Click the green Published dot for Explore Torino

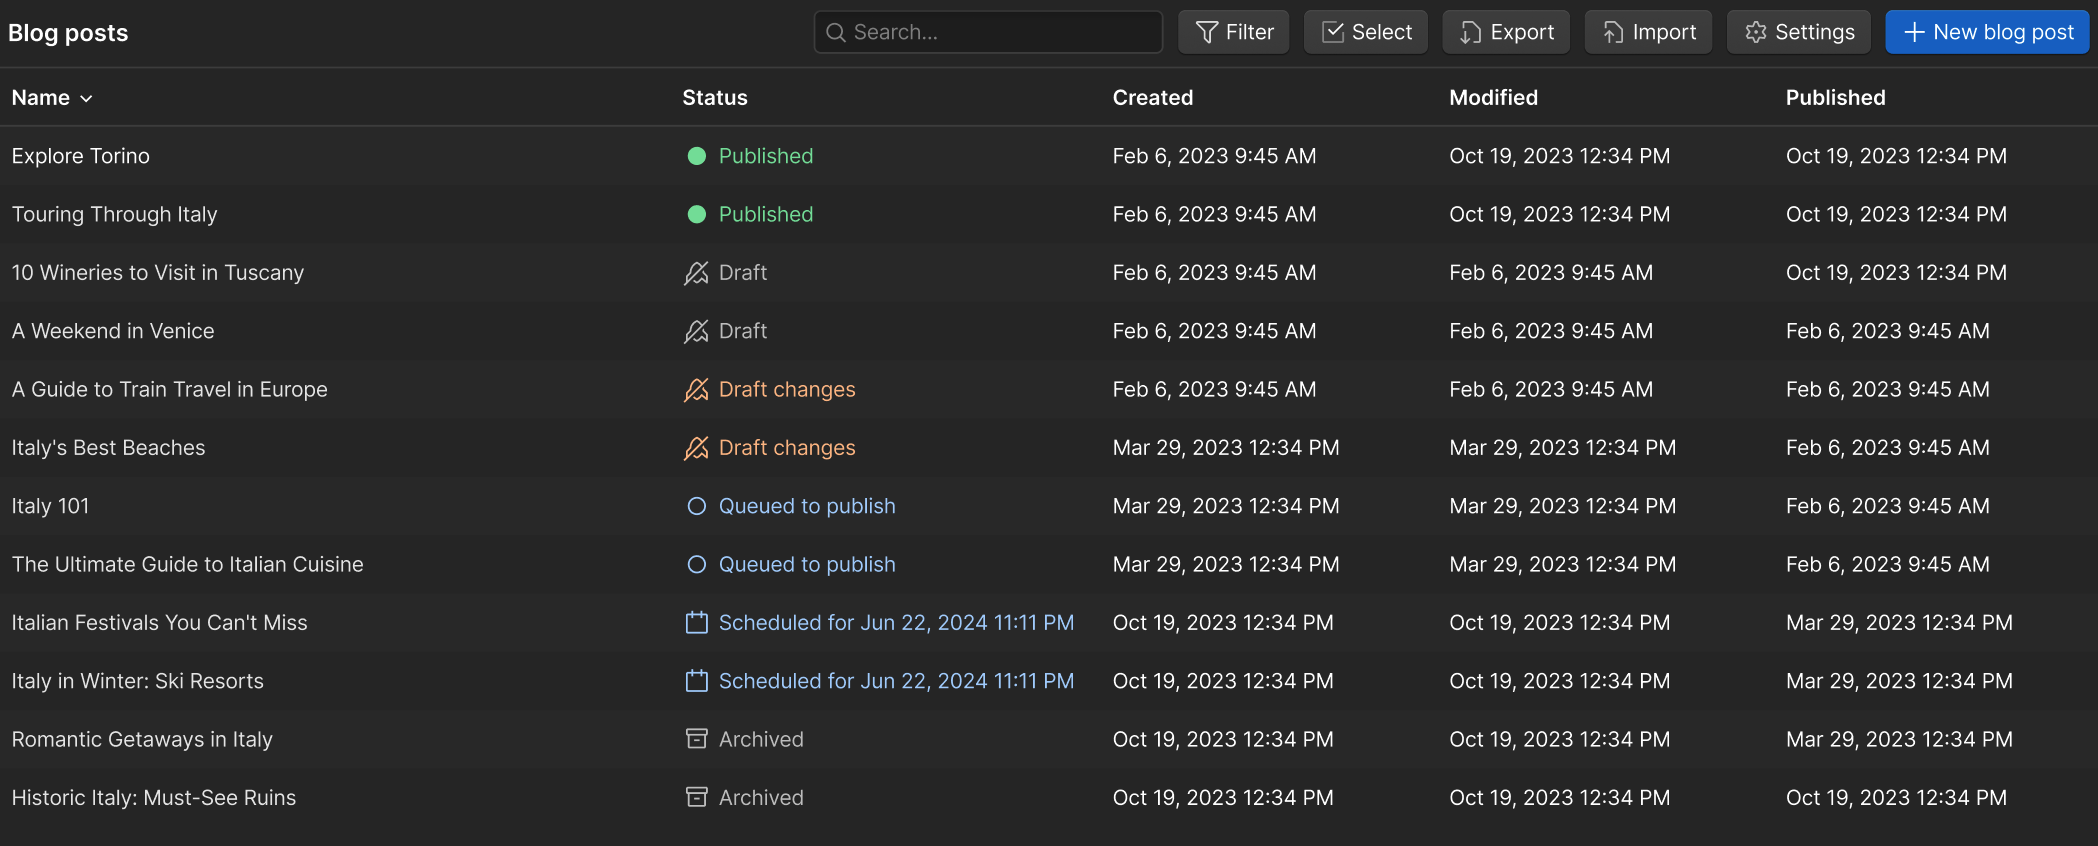[x=697, y=156]
